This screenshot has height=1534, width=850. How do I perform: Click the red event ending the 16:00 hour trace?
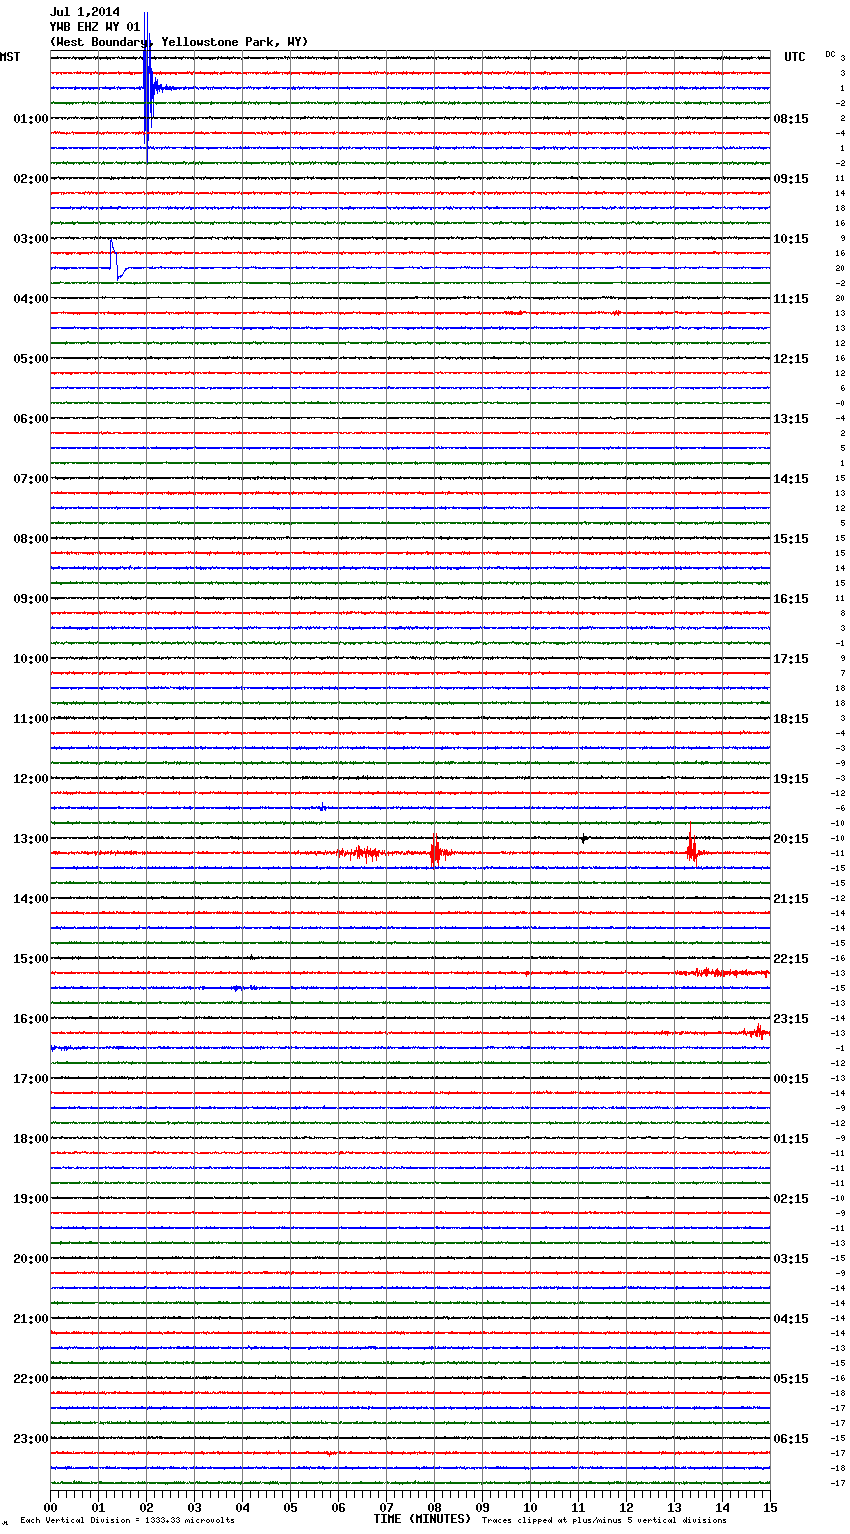coord(757,1031)
